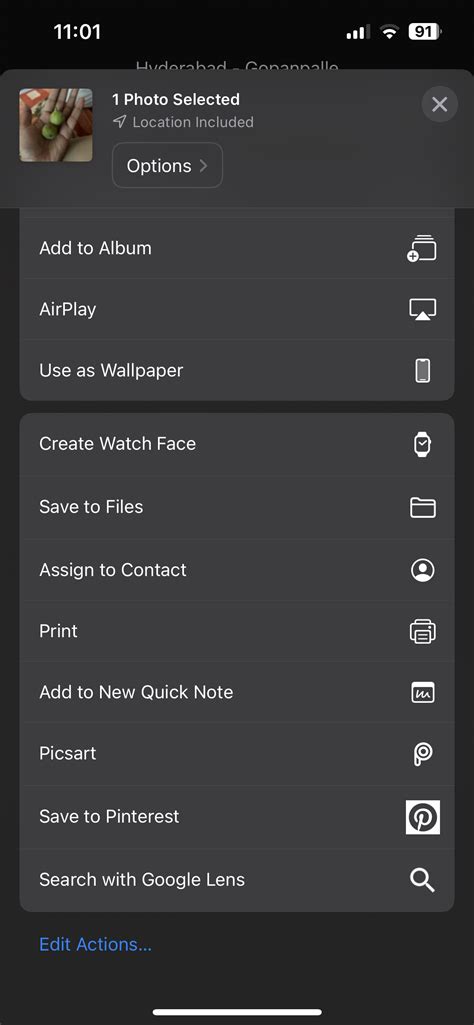The image size is (474, 1025).
Task: Tap the Quick Note icon
Action: [x=423, y=692]
